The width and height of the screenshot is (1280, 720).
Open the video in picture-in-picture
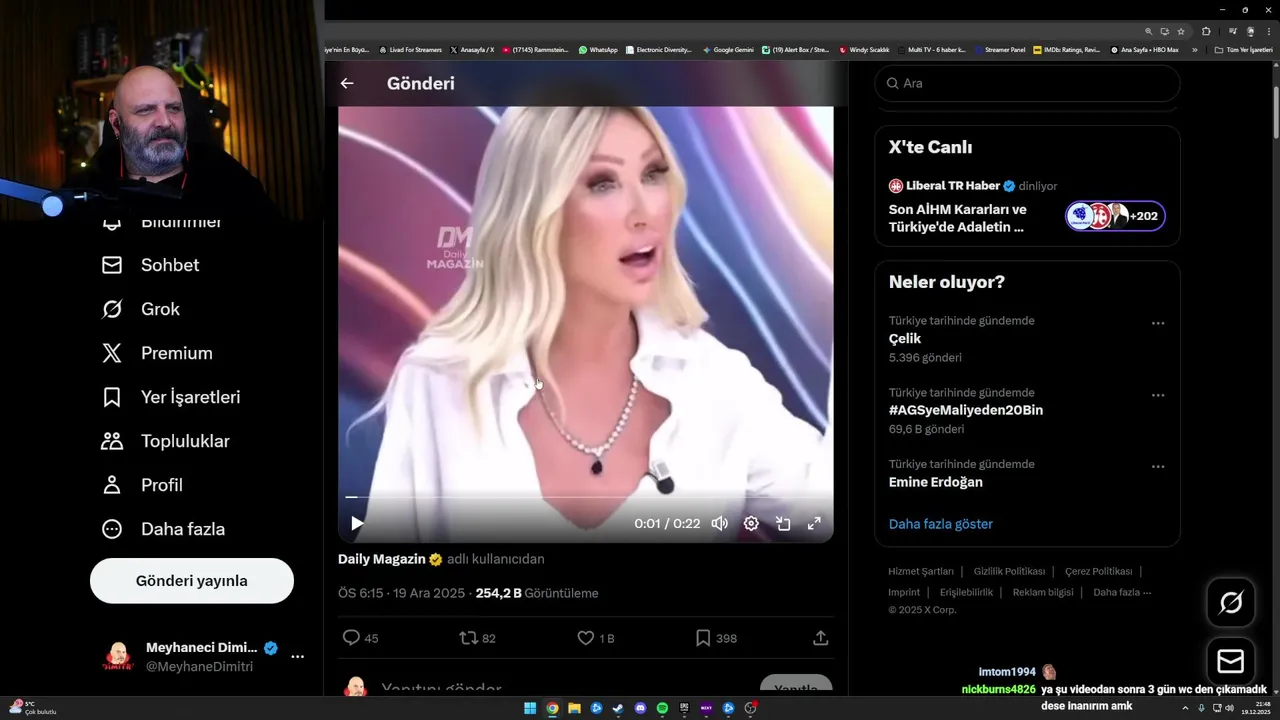tap(783, 523)
